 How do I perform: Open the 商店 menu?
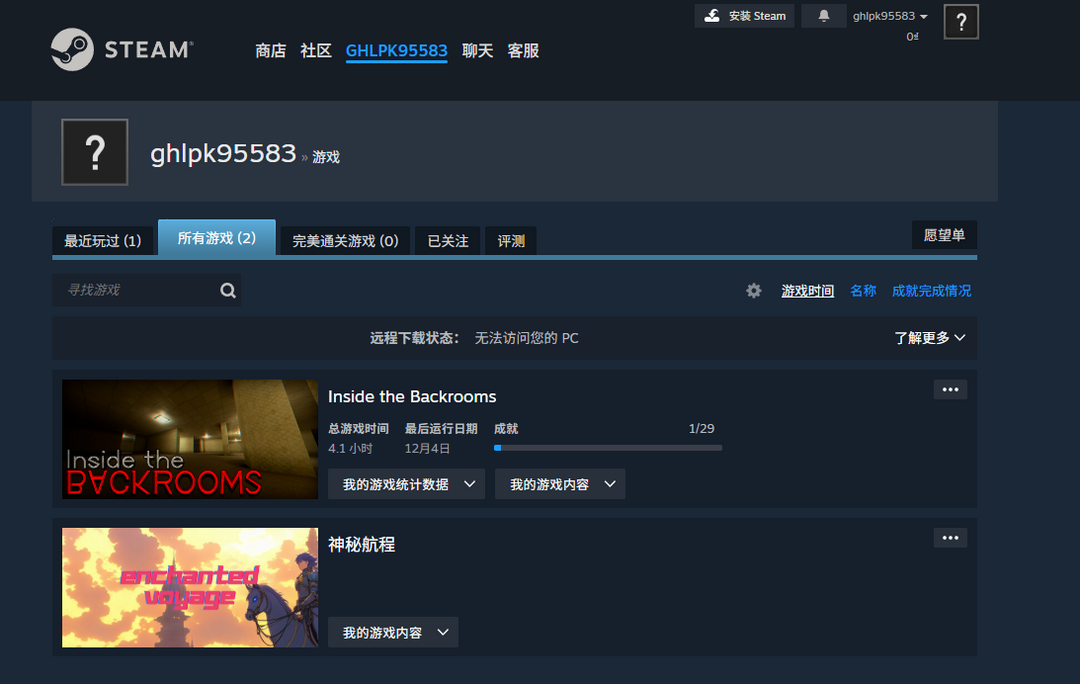(270, 50)
